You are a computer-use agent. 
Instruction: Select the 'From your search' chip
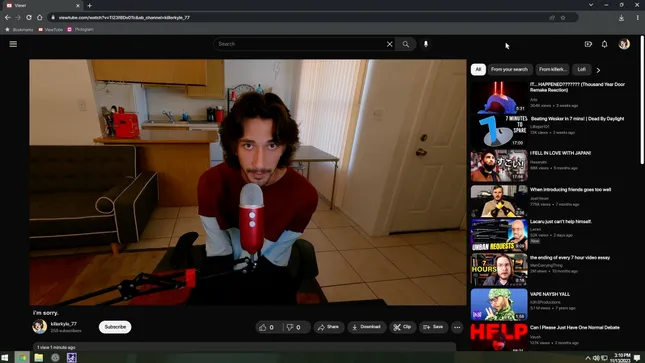coord(509,70)
